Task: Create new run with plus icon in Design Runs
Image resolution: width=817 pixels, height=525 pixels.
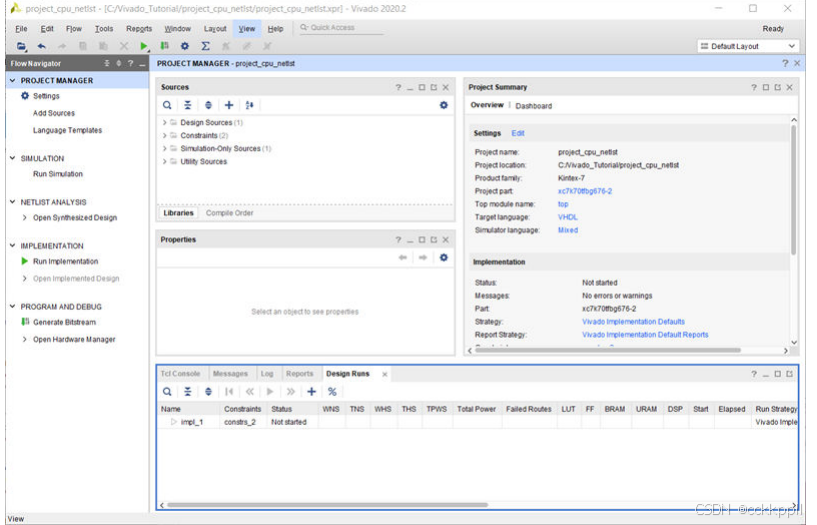Action: [x=312, y=392]
